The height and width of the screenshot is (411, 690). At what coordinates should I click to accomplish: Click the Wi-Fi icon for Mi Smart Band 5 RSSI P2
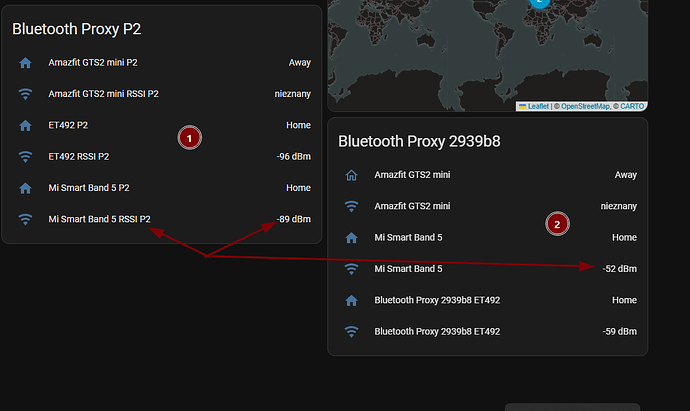25,218
